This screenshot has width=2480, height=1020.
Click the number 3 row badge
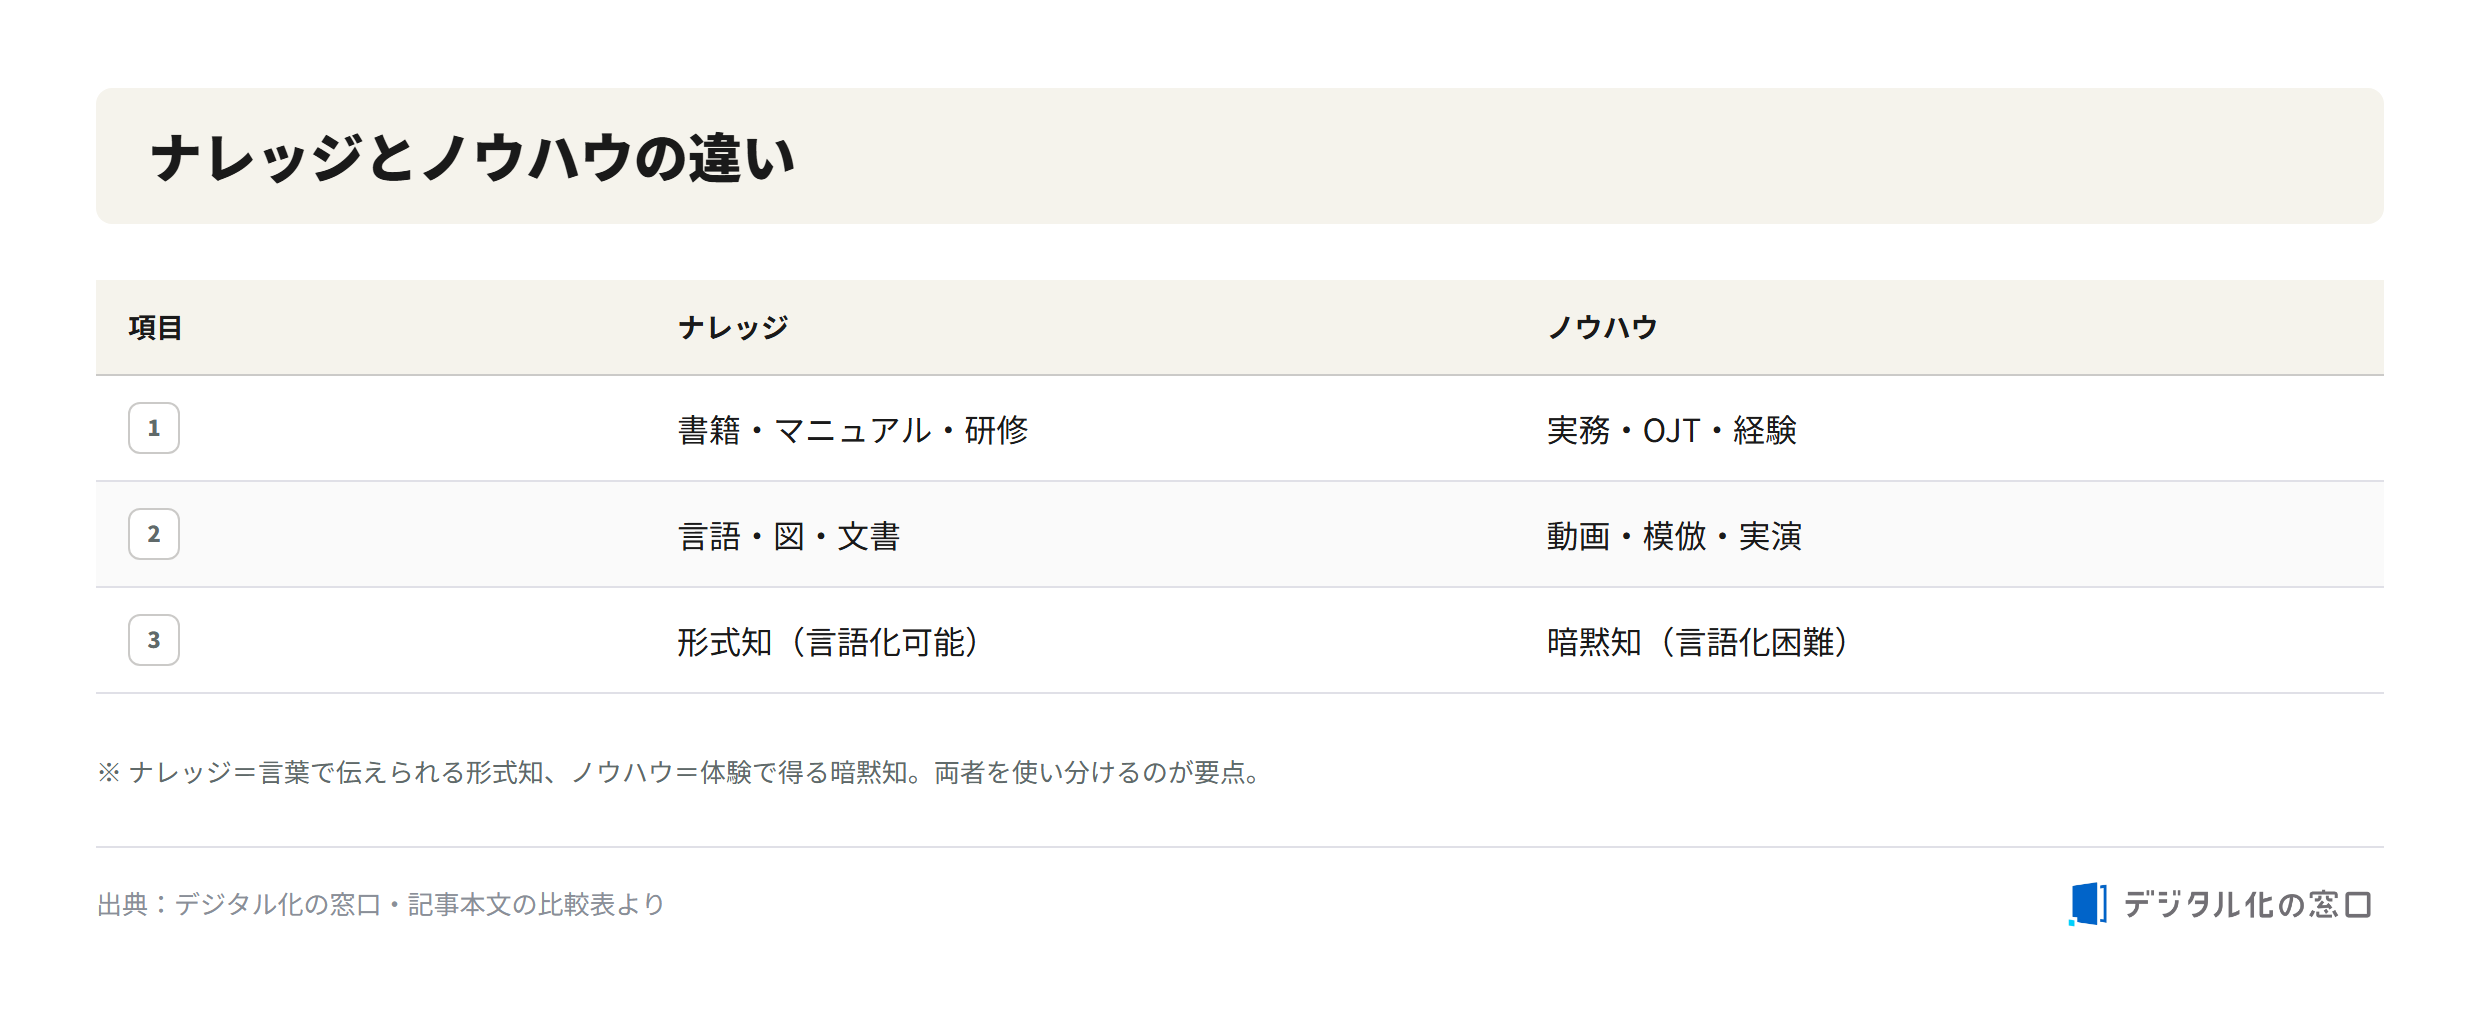pyautogui.click(x=154, y=640)
